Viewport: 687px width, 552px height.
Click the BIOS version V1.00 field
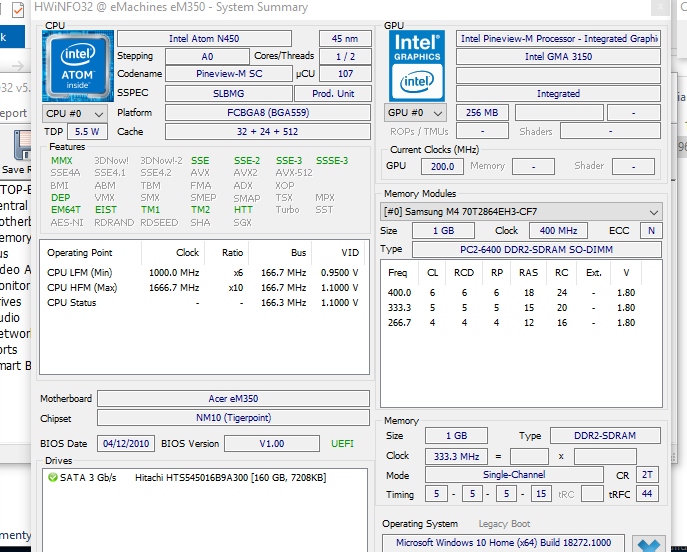[x=272, y=443]
